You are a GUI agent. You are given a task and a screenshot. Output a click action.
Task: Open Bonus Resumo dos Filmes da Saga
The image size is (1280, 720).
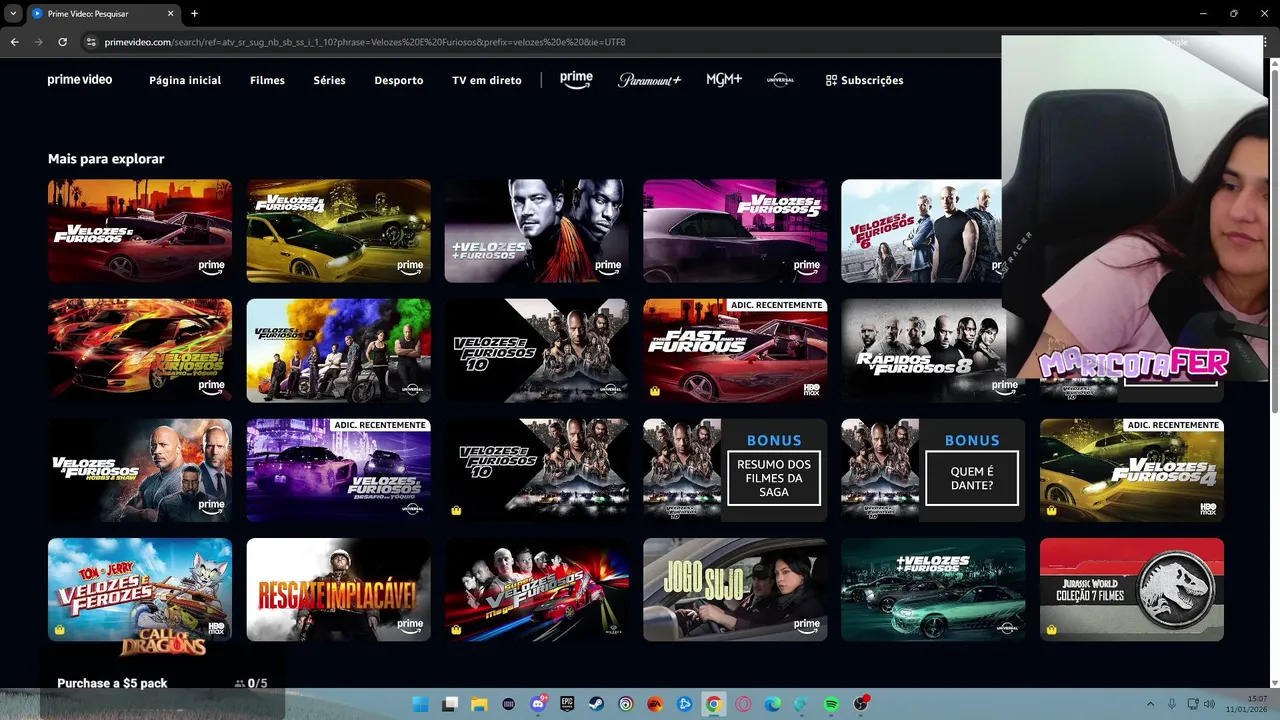pyautogui.click(x=735, y=471)
